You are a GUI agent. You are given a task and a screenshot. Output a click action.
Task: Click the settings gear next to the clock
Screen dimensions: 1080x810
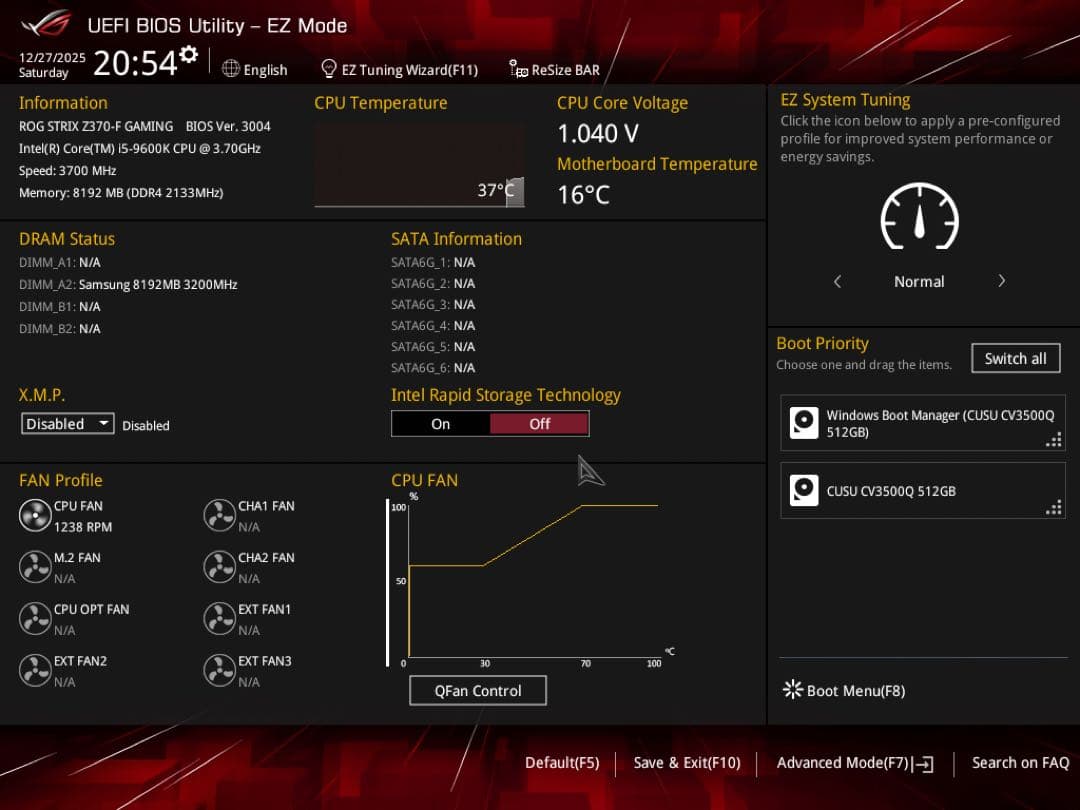pyautogui.click(x=188, y=56)
